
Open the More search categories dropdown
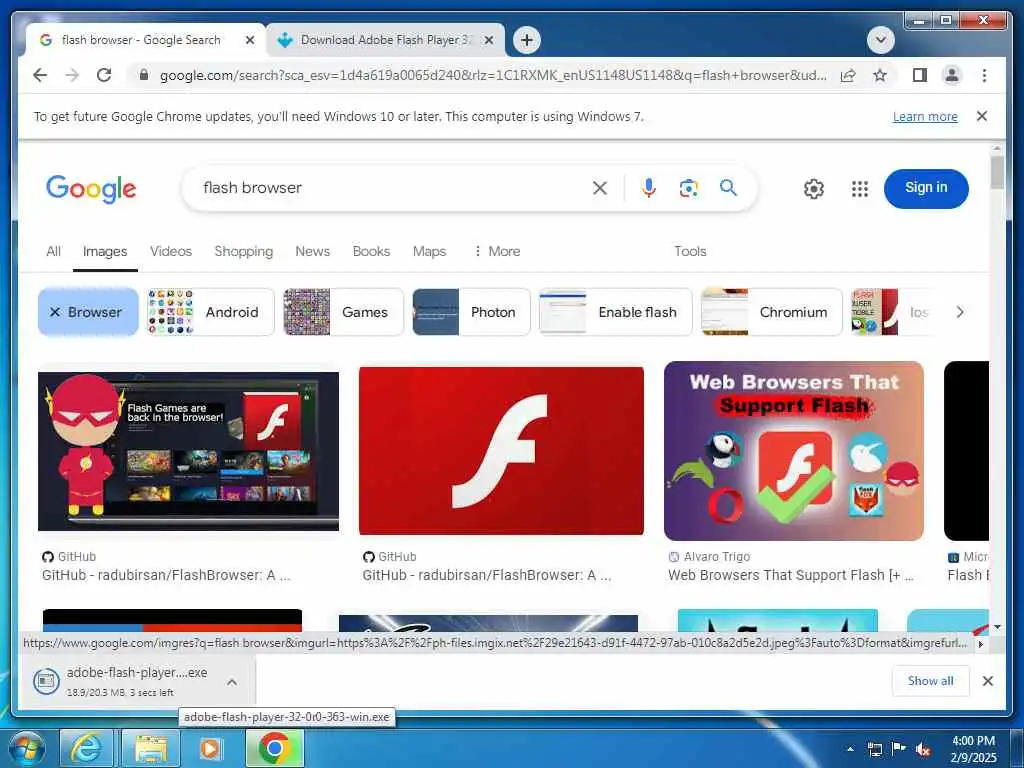click(x=496, y=251)
